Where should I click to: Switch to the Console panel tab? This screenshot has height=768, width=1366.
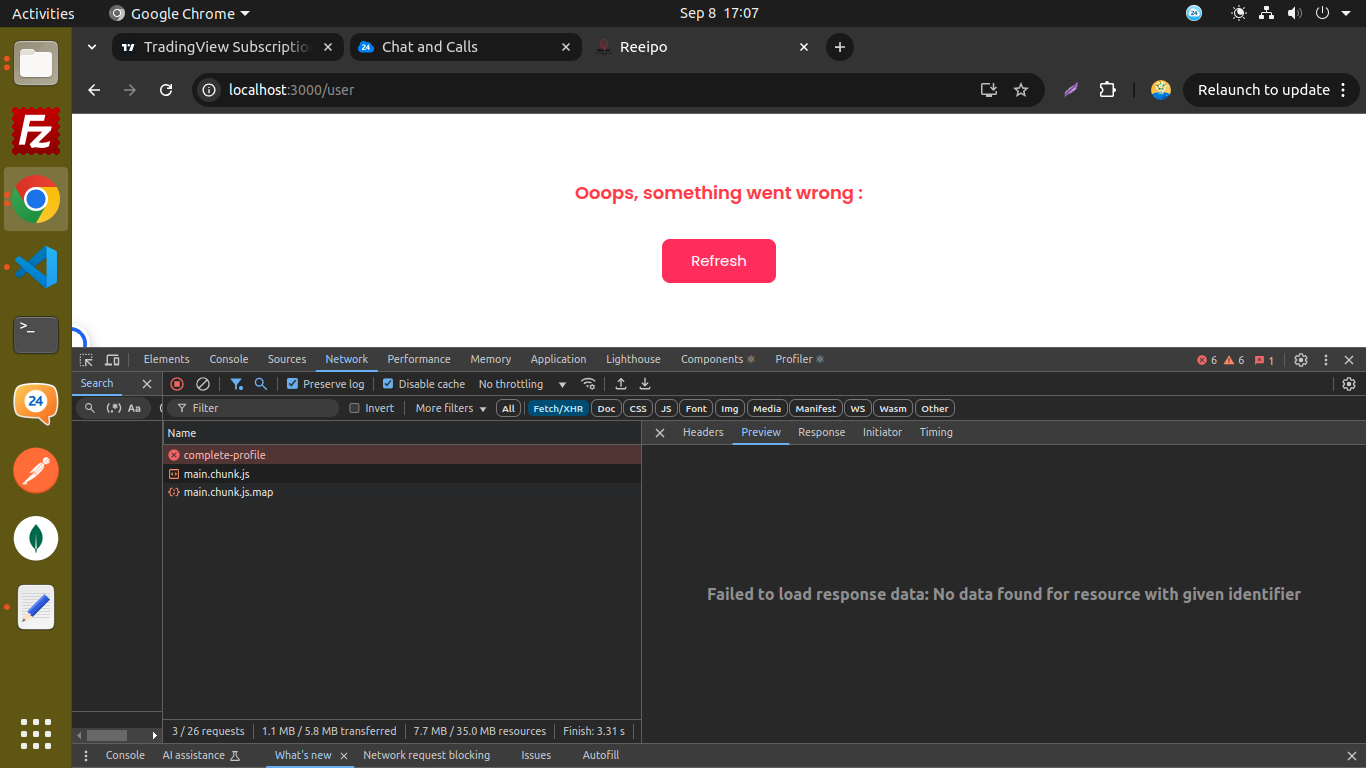pos(229,359)
